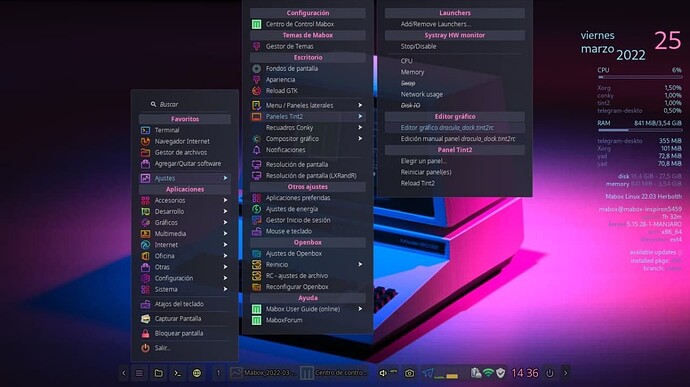Click the volume speaker icon in tray

click(x=383, y=373)
